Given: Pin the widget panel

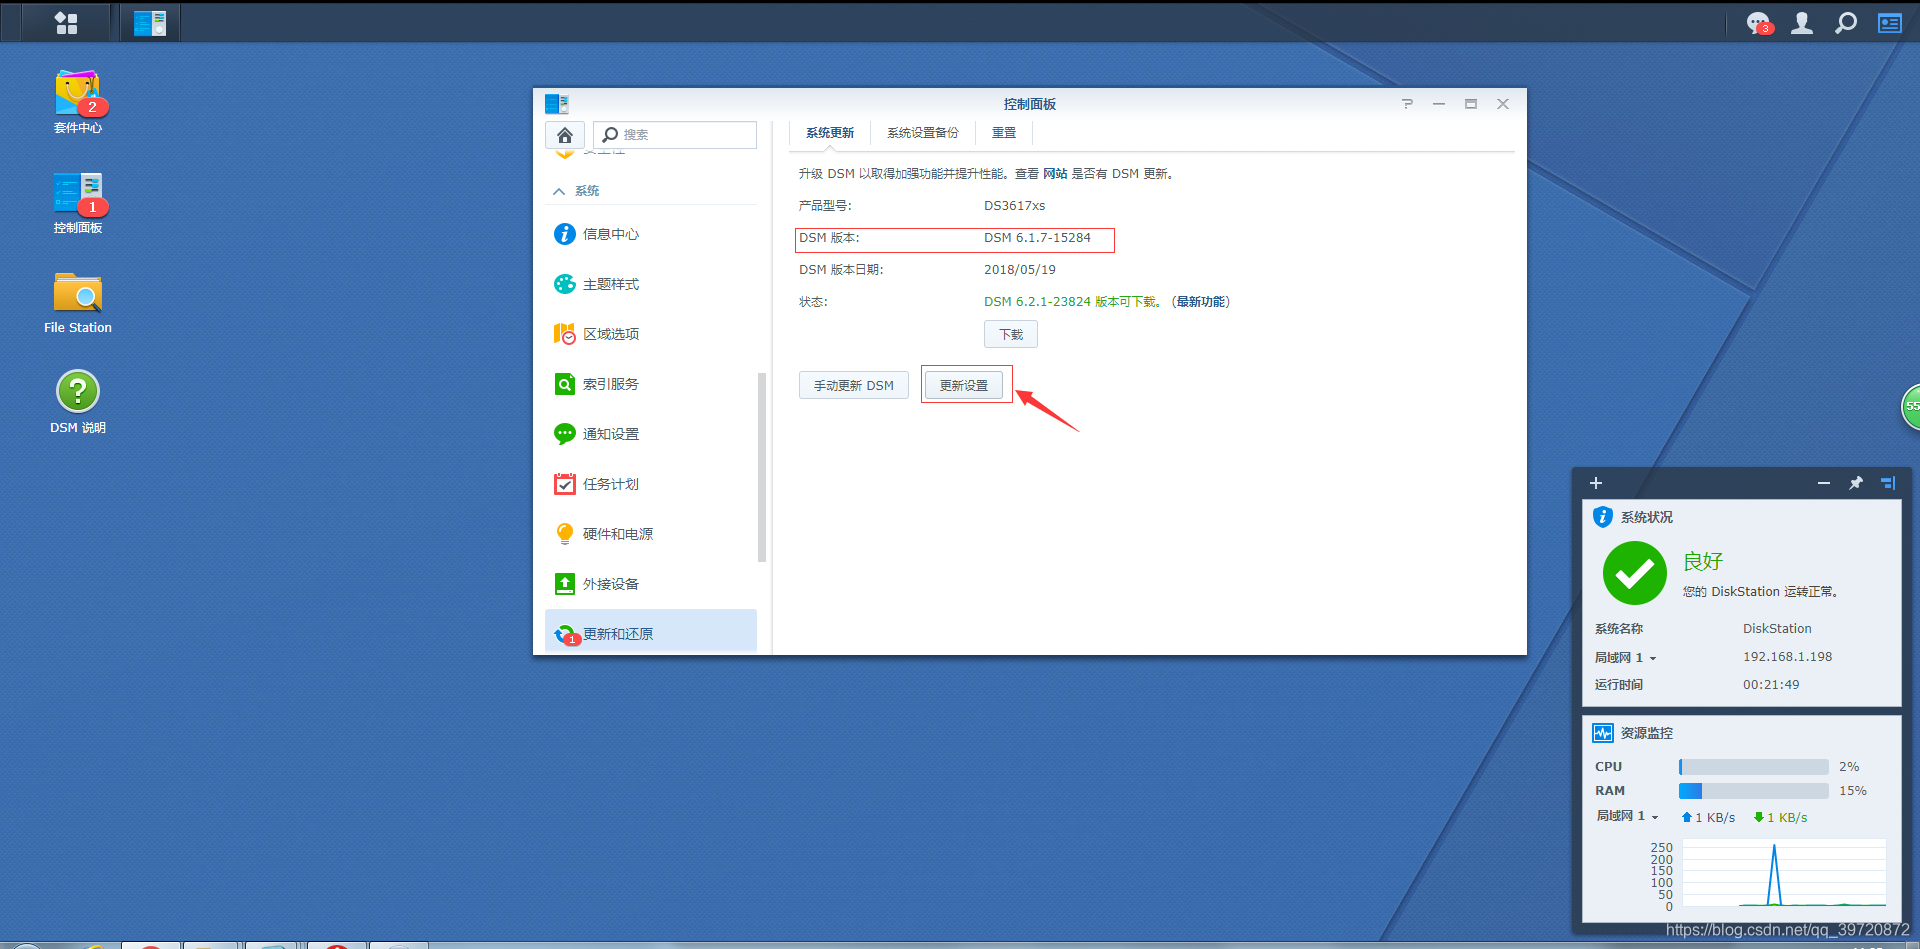Looking at the screenshot, I should point(1856,483).
